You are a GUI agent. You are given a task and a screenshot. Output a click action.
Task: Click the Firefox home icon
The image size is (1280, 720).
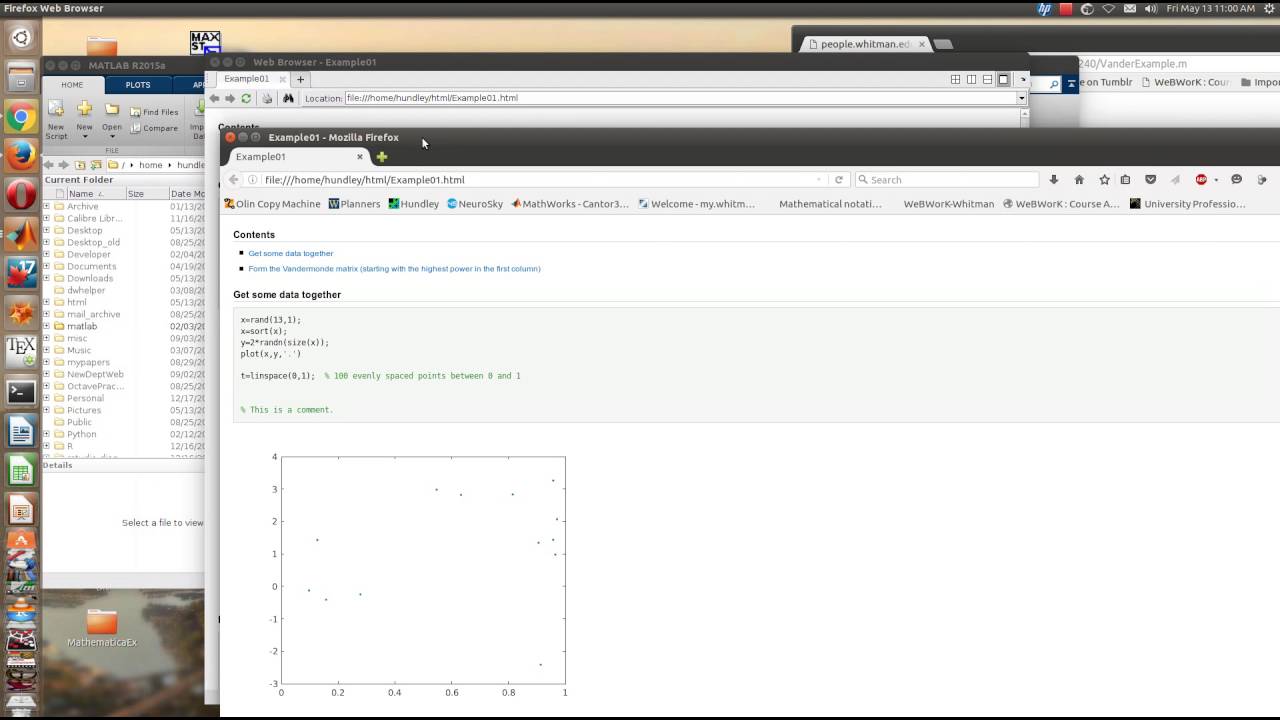[x=1079, y=180]
